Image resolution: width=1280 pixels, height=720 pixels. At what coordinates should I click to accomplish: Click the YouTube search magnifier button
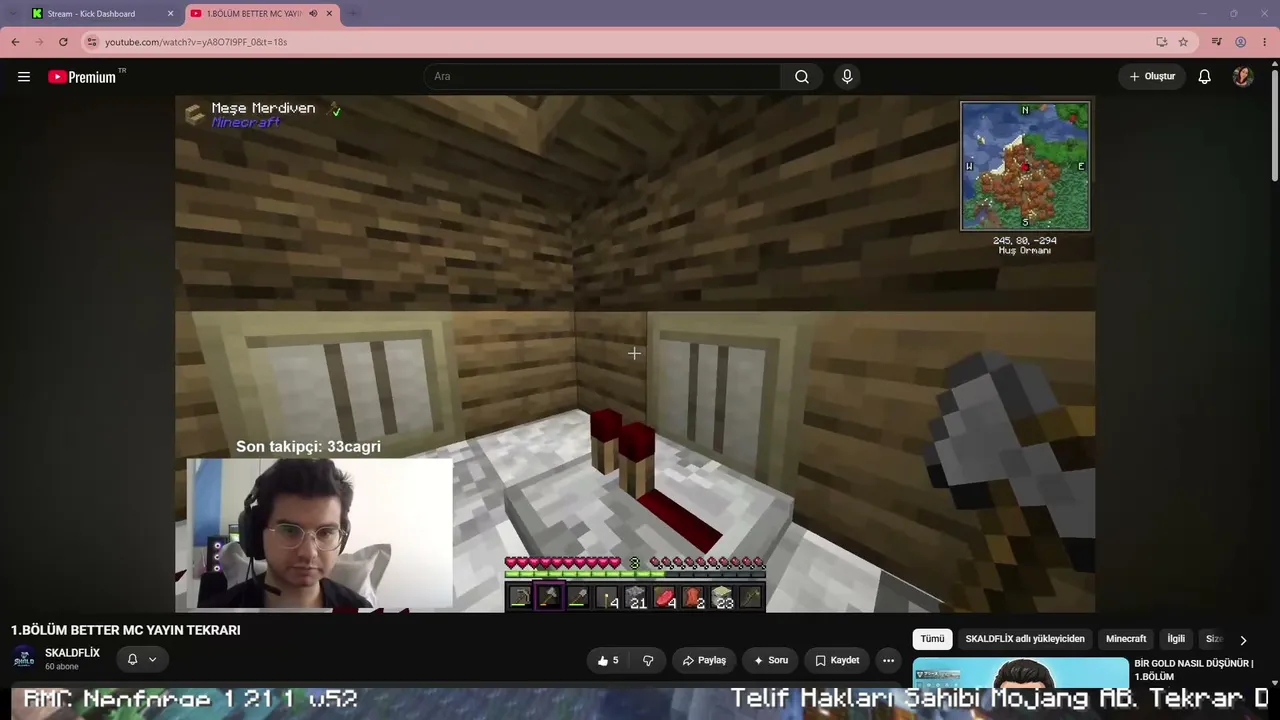pos(802,77)
